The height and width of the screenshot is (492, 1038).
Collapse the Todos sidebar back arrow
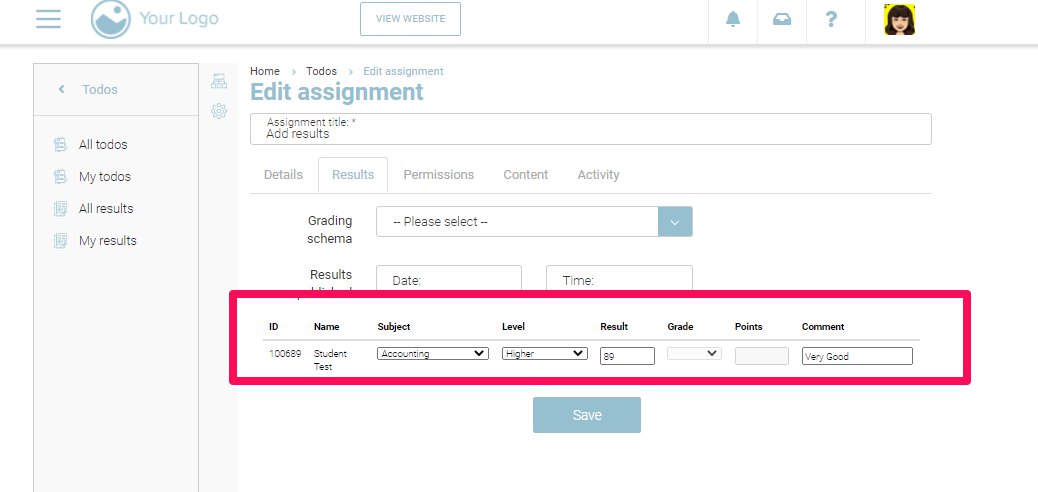[61, 89]
